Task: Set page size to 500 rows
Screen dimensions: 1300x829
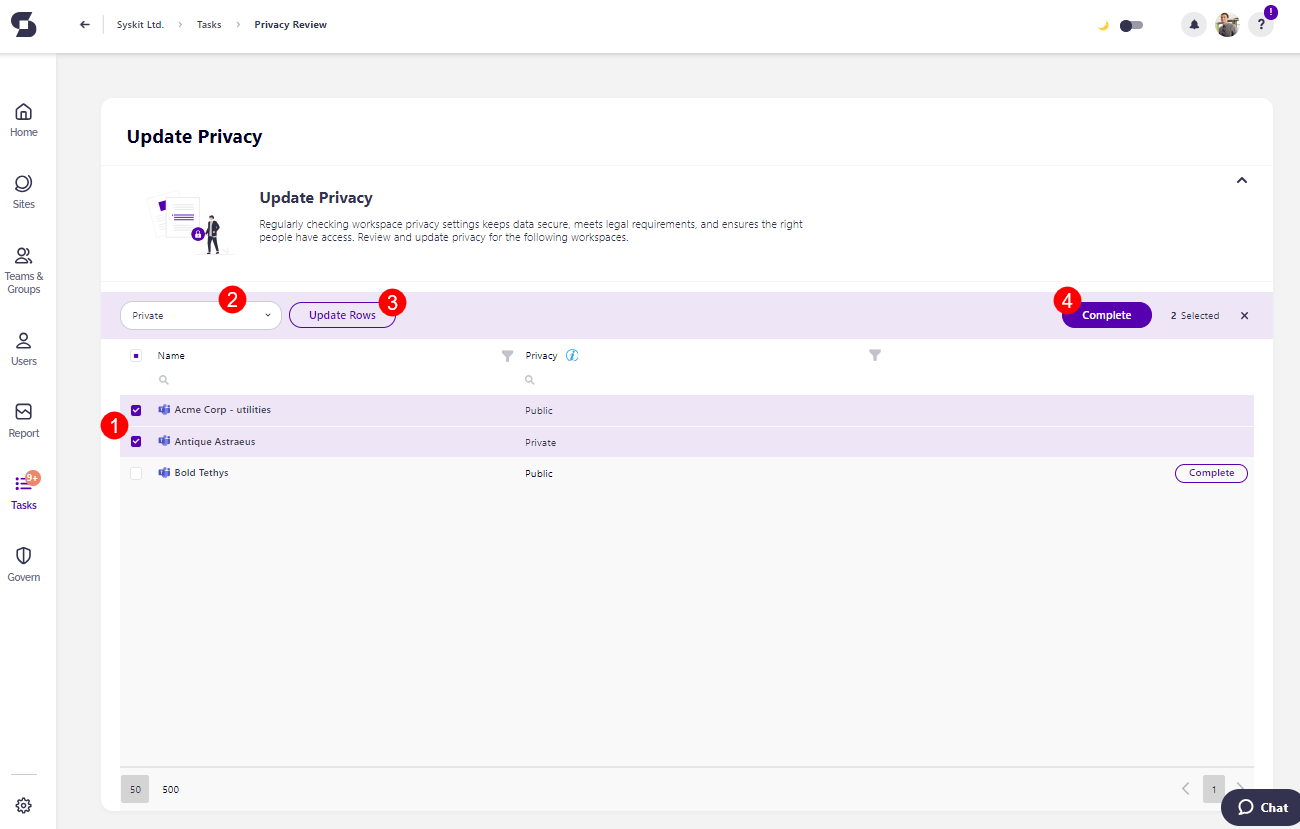Action: pyautogui.click(x=170, y=789)
